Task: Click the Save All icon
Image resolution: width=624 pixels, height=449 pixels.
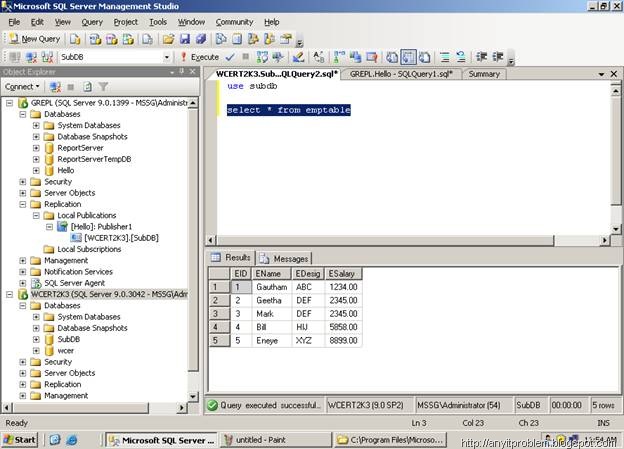Action: 201,39
